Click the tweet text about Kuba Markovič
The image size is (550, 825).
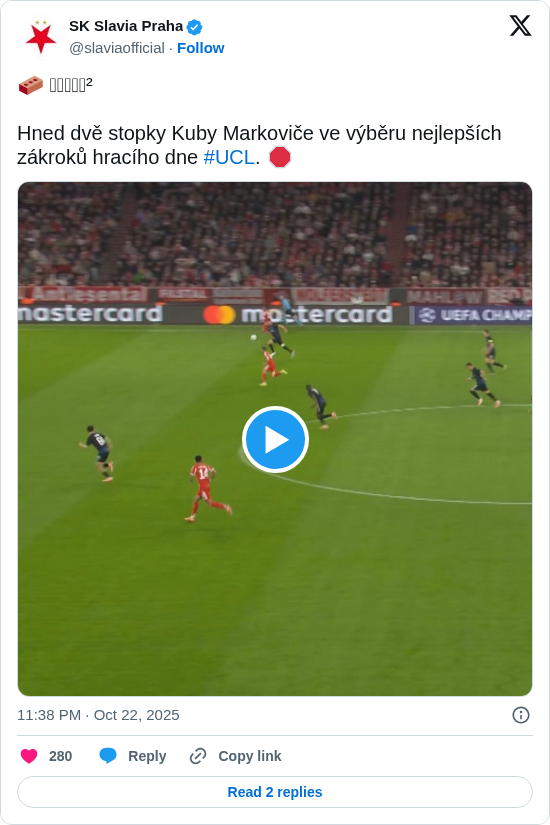259,145
